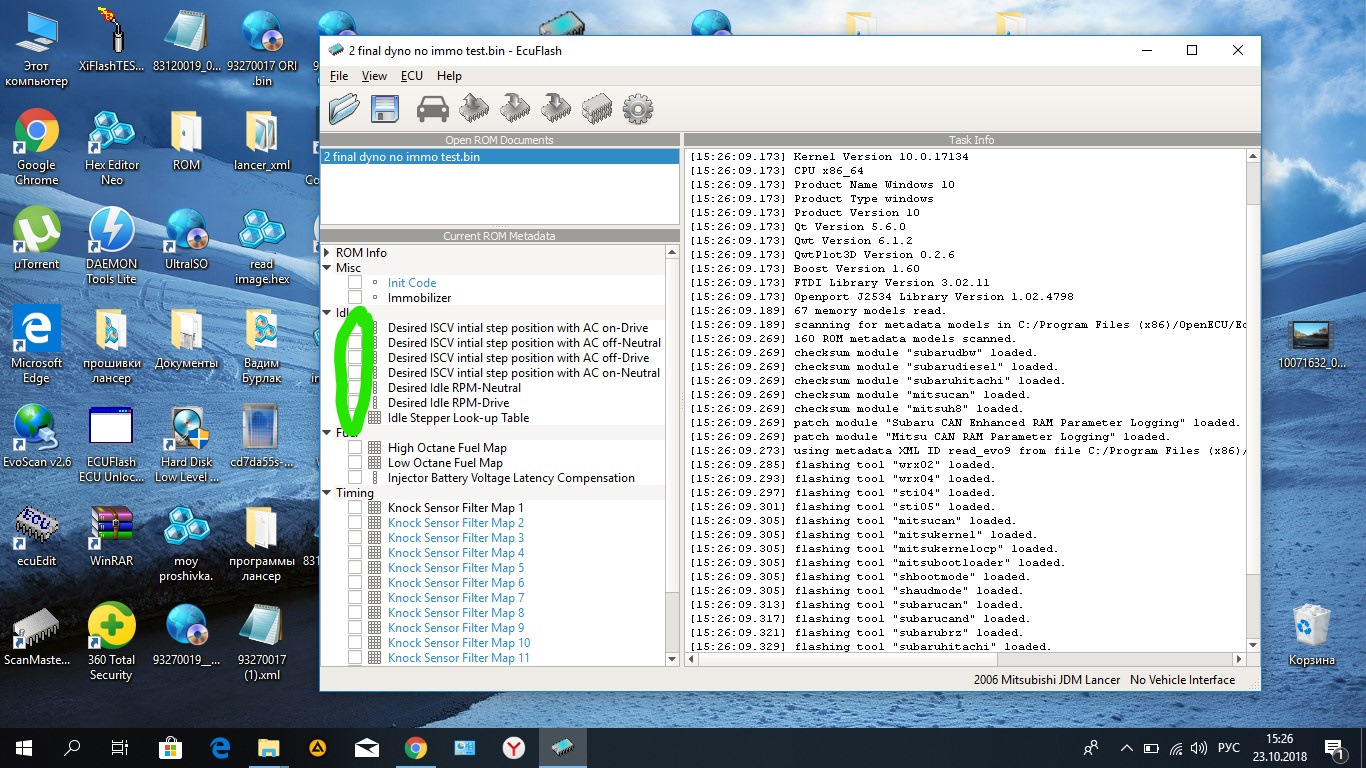Tick the Immobilizer checkbox
The height and width of the screenshot is (768, 1366).
tap(355, 298)
